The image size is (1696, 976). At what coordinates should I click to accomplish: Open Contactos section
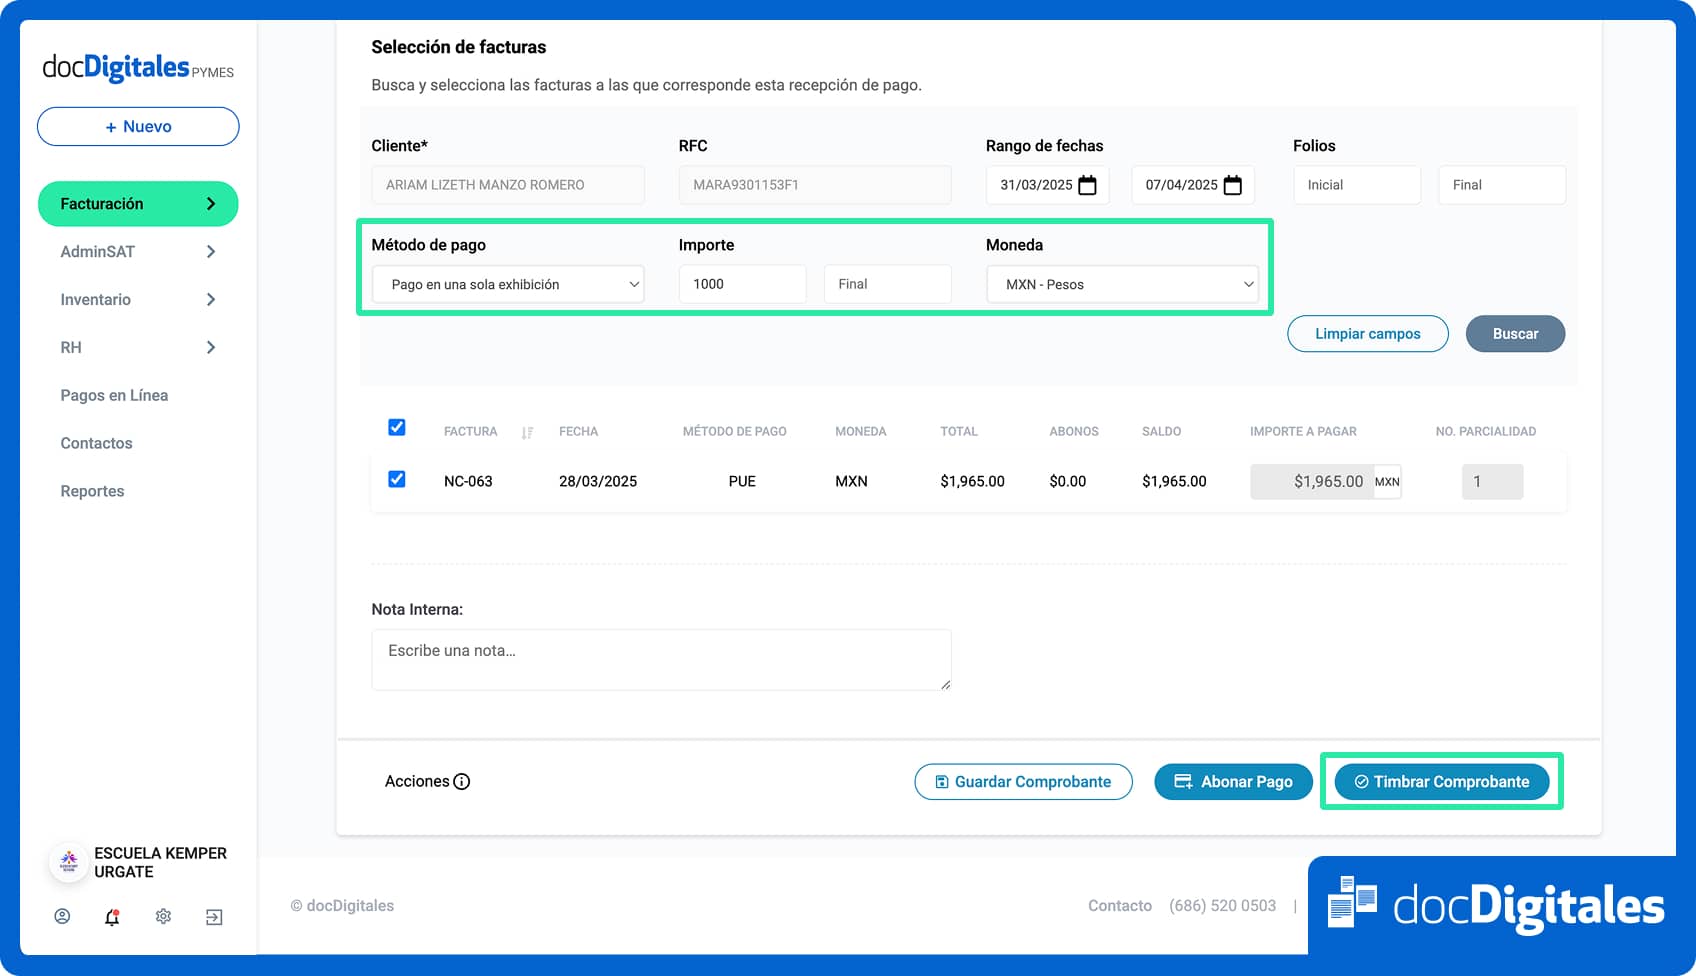(x=96, y=443)
